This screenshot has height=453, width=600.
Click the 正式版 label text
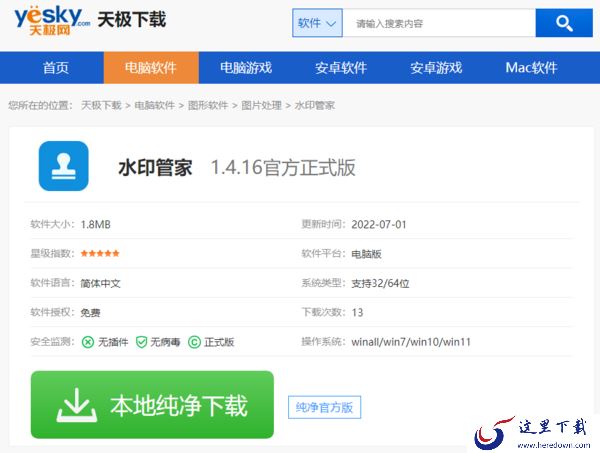point(219,342)
